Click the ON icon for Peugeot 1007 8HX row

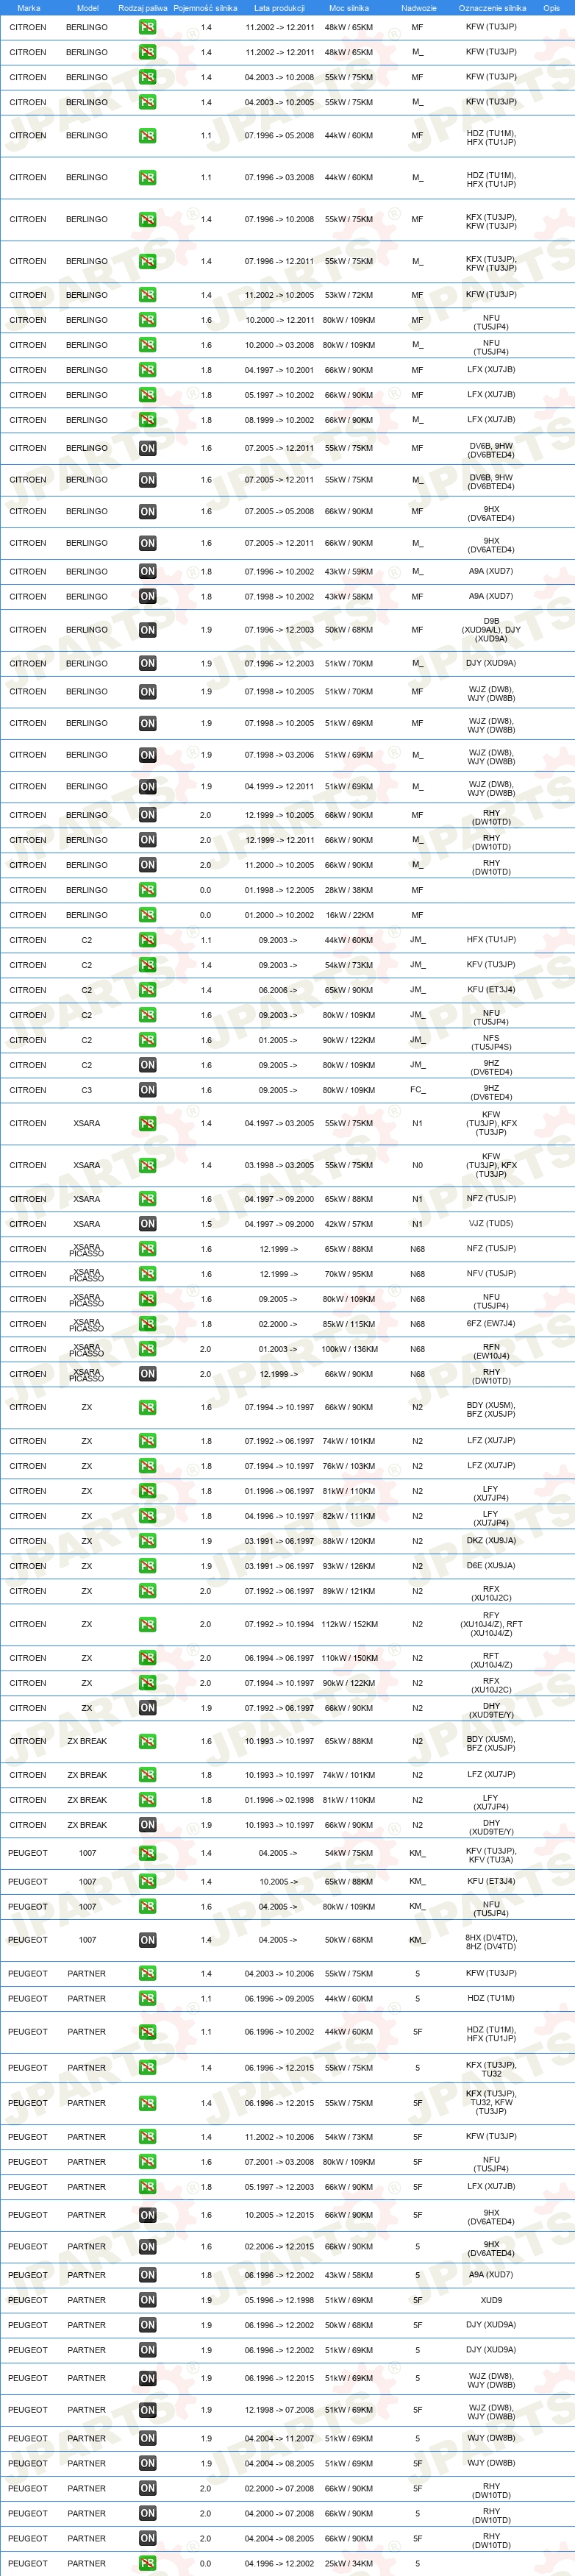147,1940
